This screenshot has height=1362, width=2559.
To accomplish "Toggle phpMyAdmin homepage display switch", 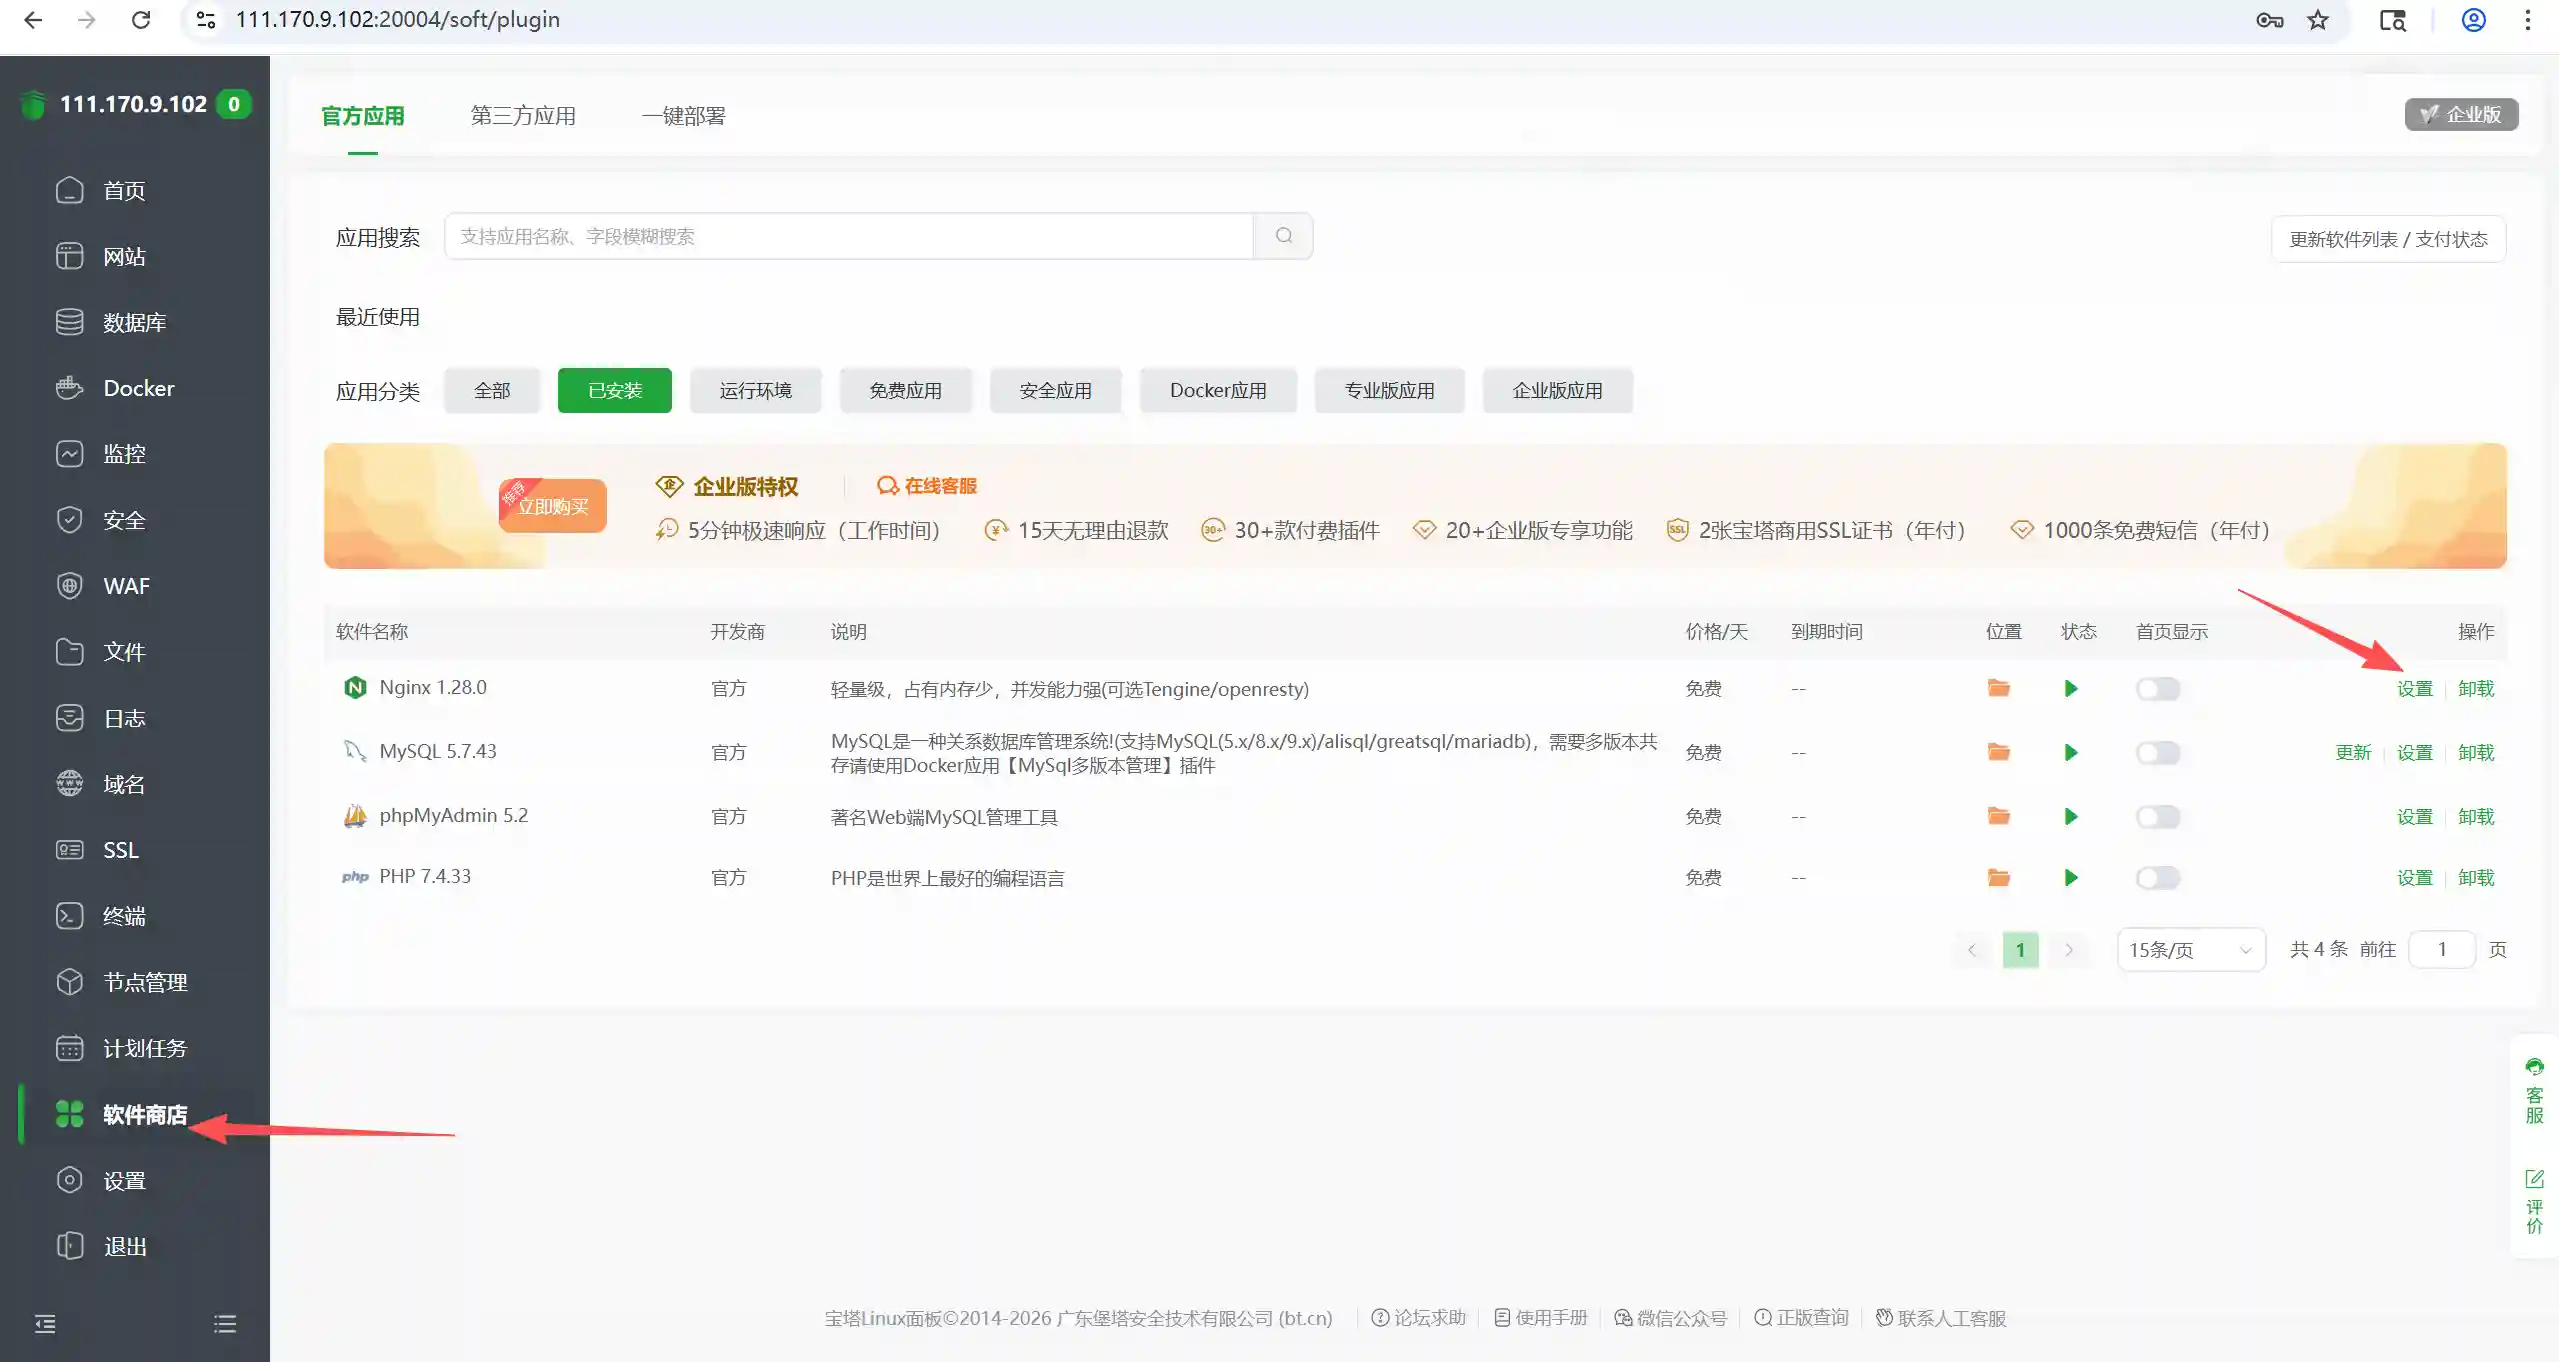I will 2158,816.
